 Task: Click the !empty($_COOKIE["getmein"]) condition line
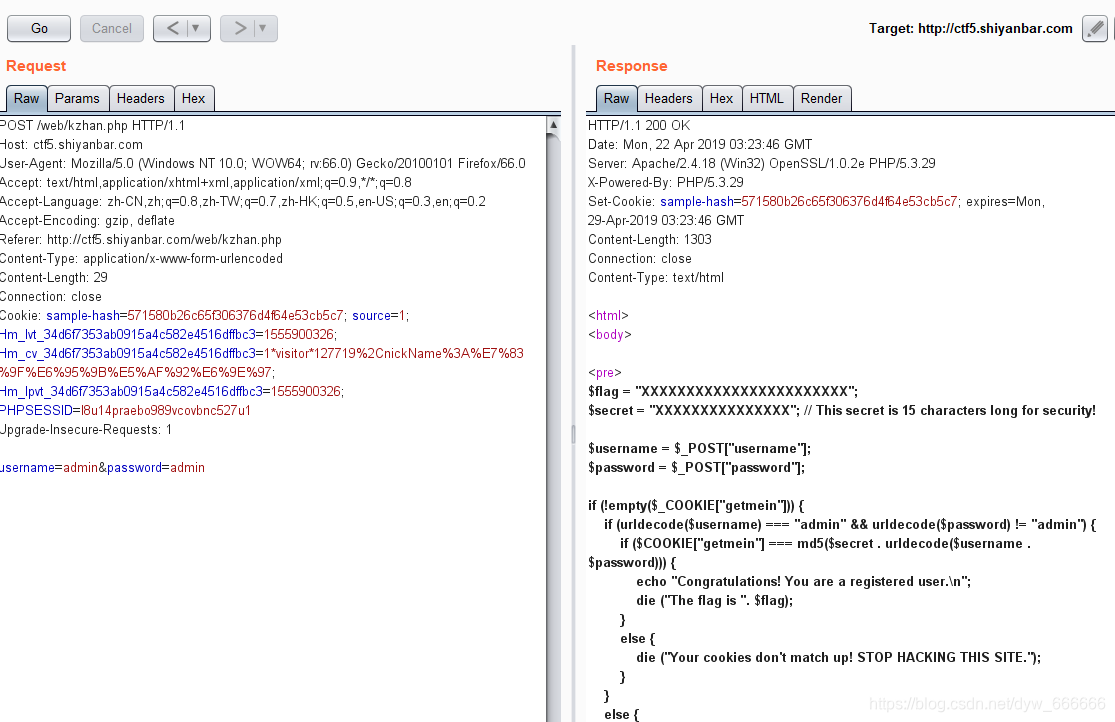point(696,506)
